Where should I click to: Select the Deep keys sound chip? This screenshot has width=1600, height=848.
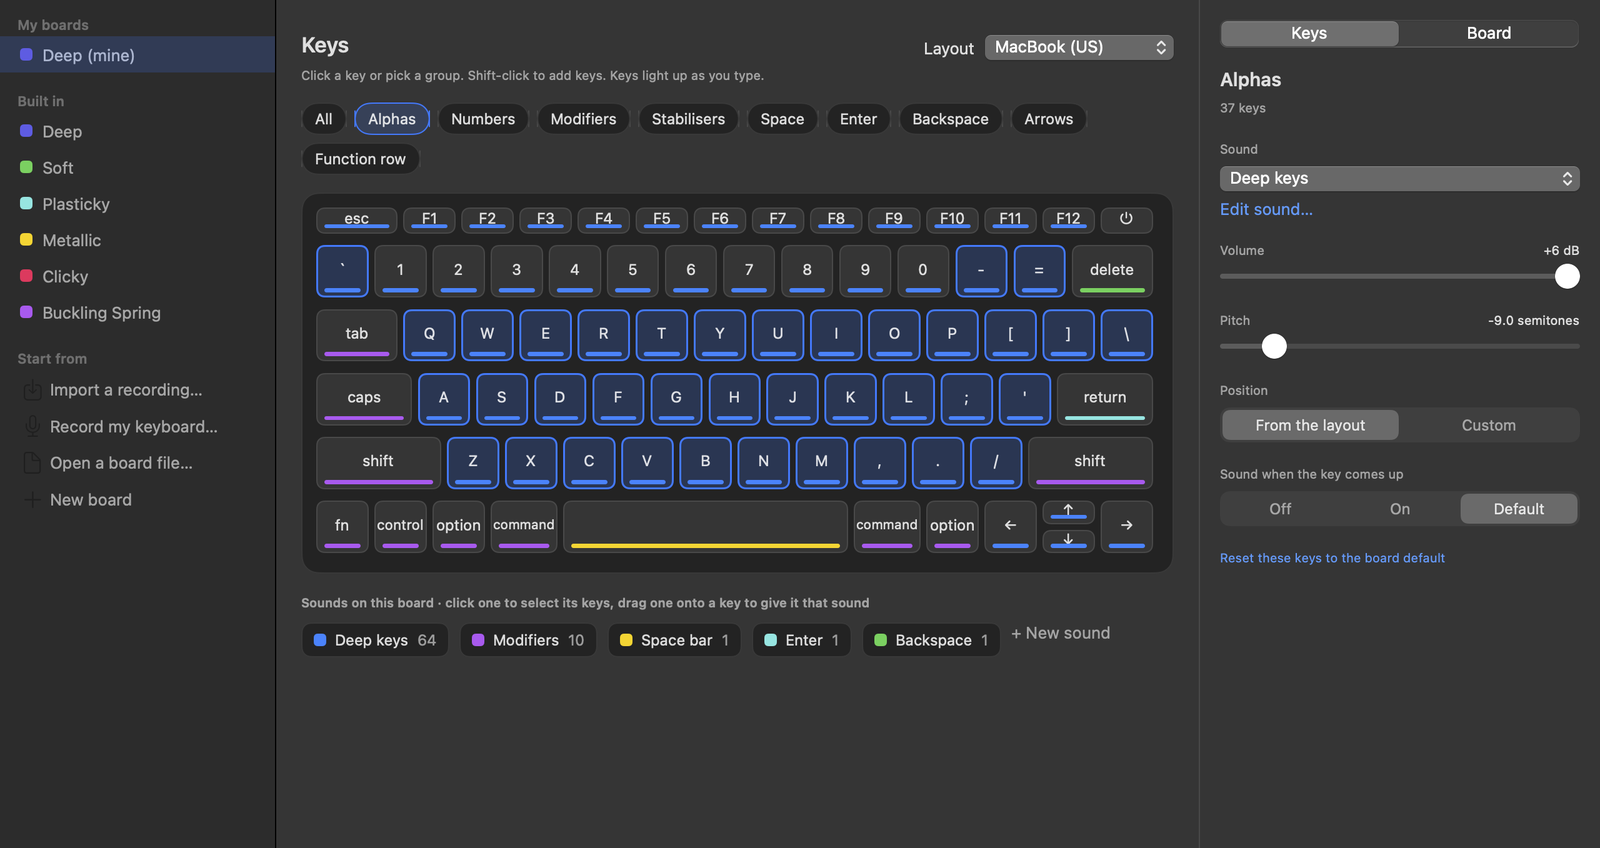[x=375, y=640]
